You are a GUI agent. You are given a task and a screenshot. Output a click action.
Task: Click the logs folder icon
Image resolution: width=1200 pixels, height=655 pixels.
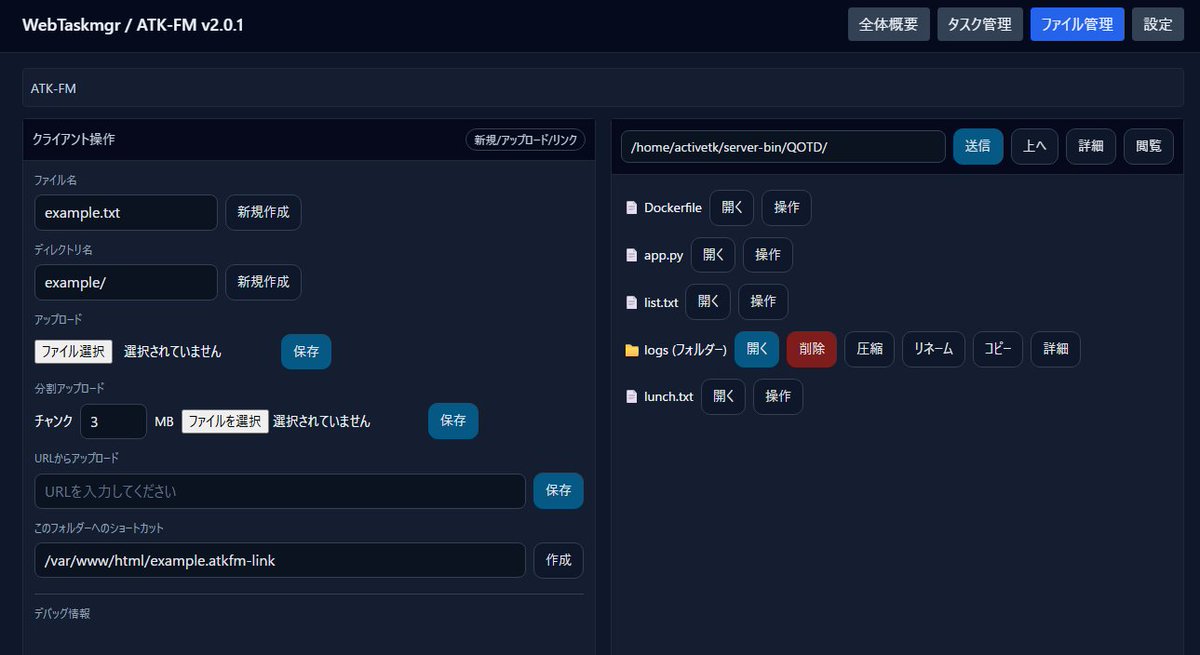pyautogui.click(x=631, y=350)
